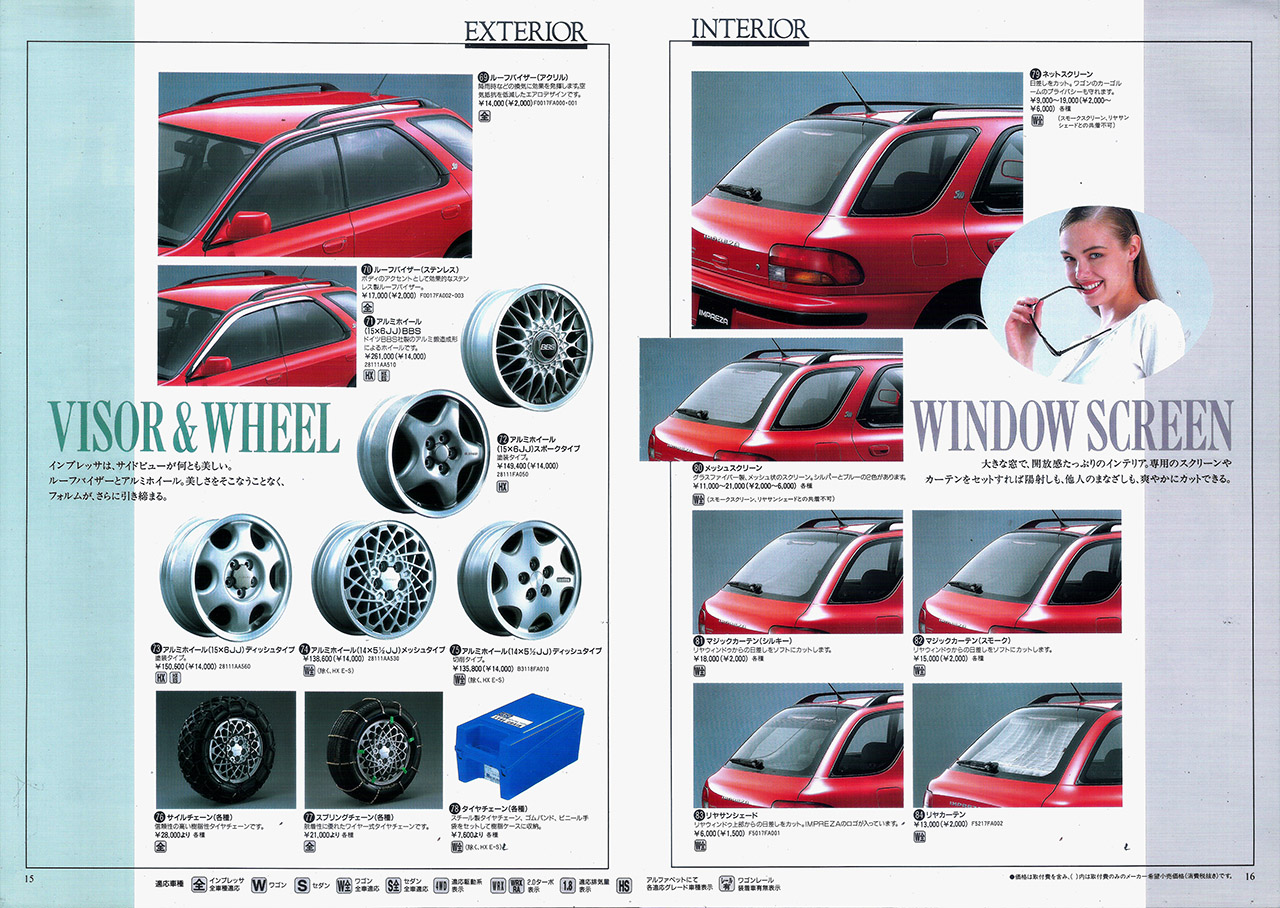Click the 全 Impreza all-models legend icon
Image resolution: width=1280 pixels, height=908 pixels.
click(x=199, y=885)
